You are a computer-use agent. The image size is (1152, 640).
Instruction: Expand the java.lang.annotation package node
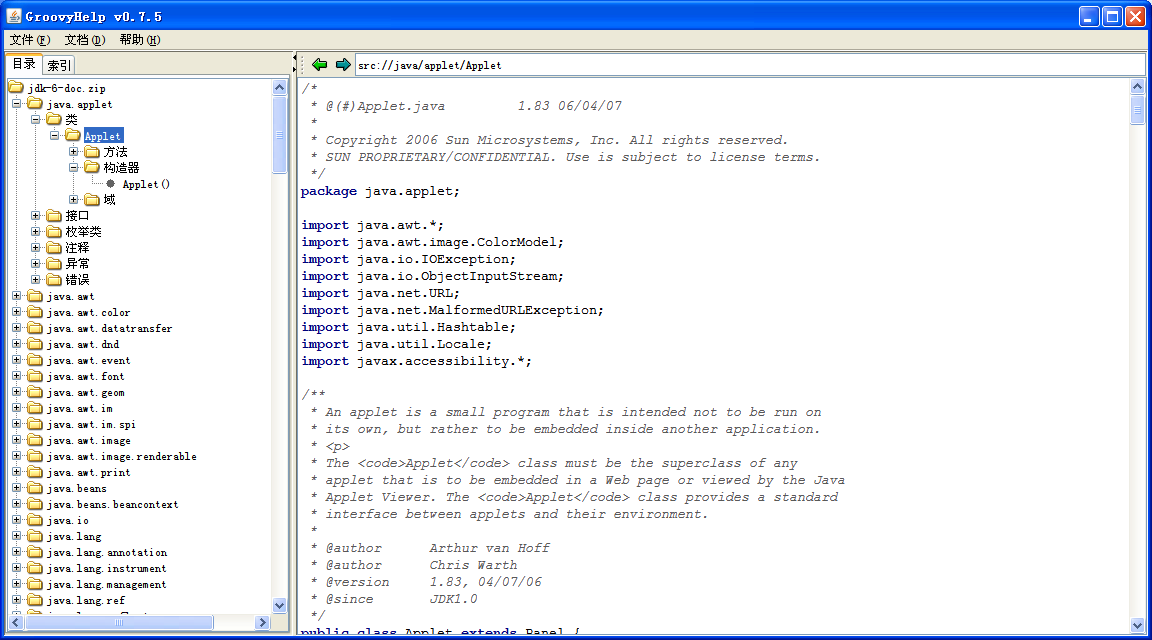pos(16,552)
